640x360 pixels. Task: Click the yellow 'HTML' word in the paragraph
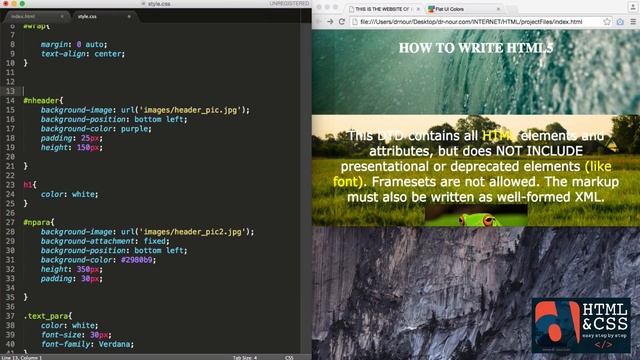pyautogui.click(x=499, y=136)
